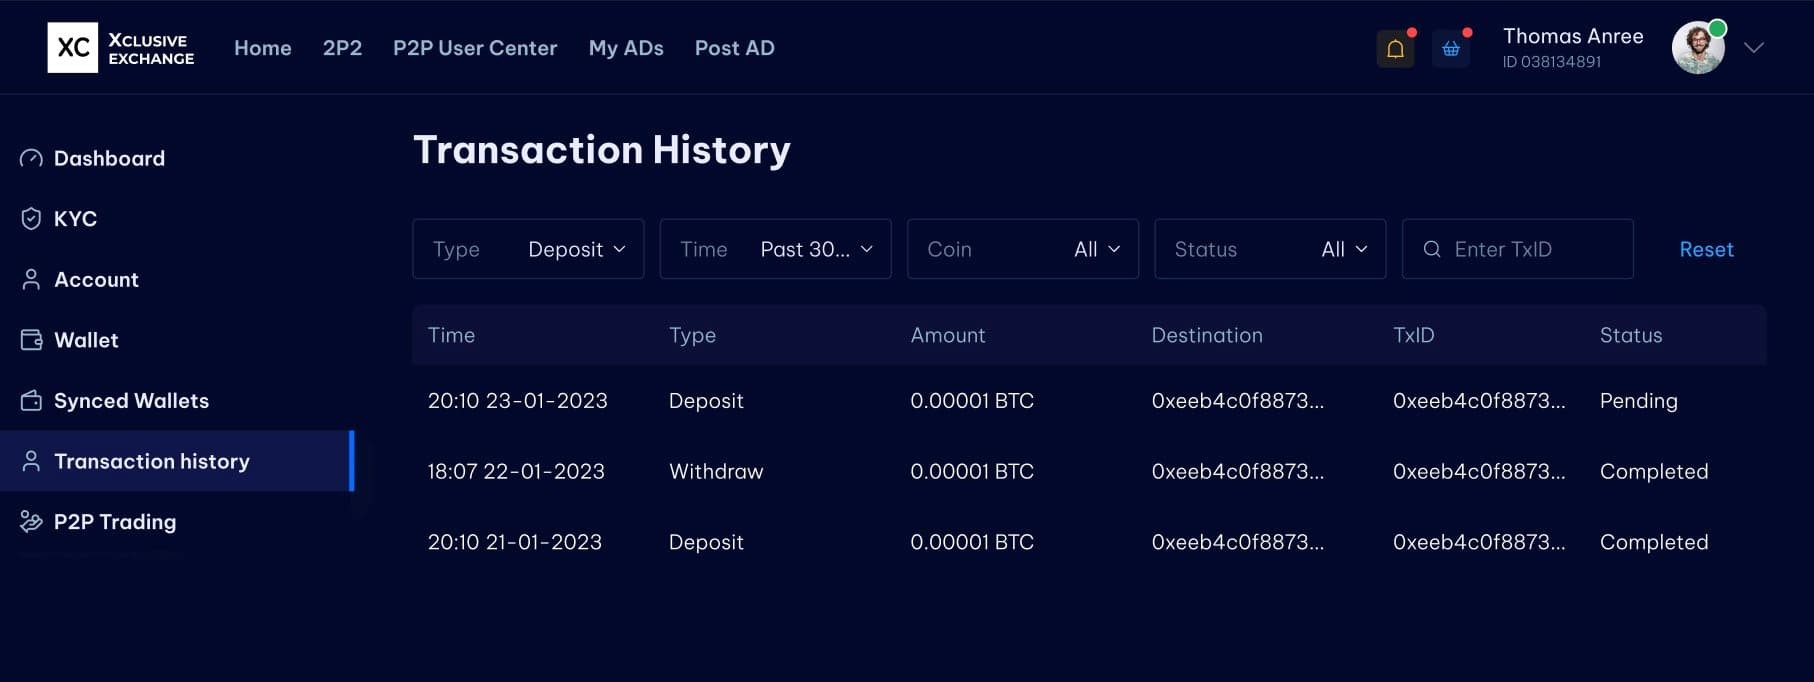Go to P2P User Center menu

coord(474,48)
